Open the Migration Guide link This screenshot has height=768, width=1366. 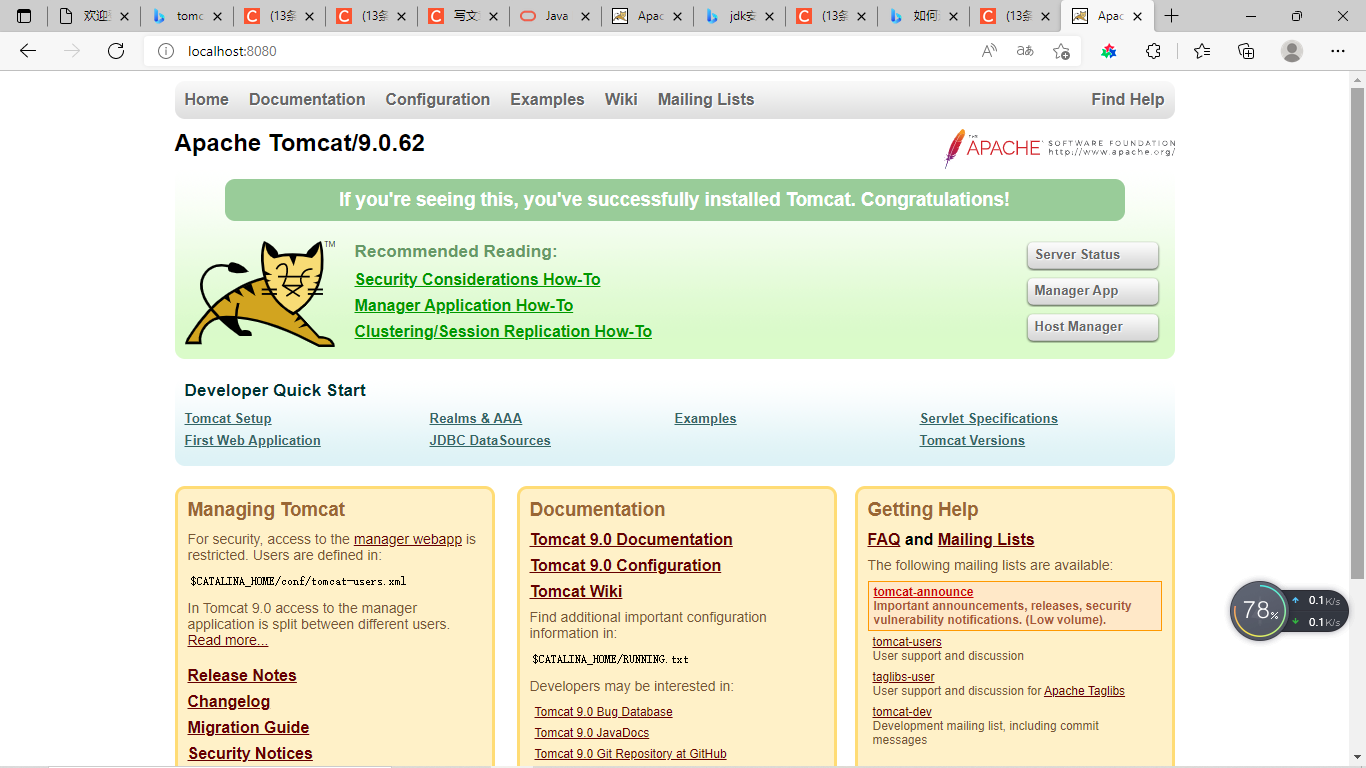click(248, 727)
